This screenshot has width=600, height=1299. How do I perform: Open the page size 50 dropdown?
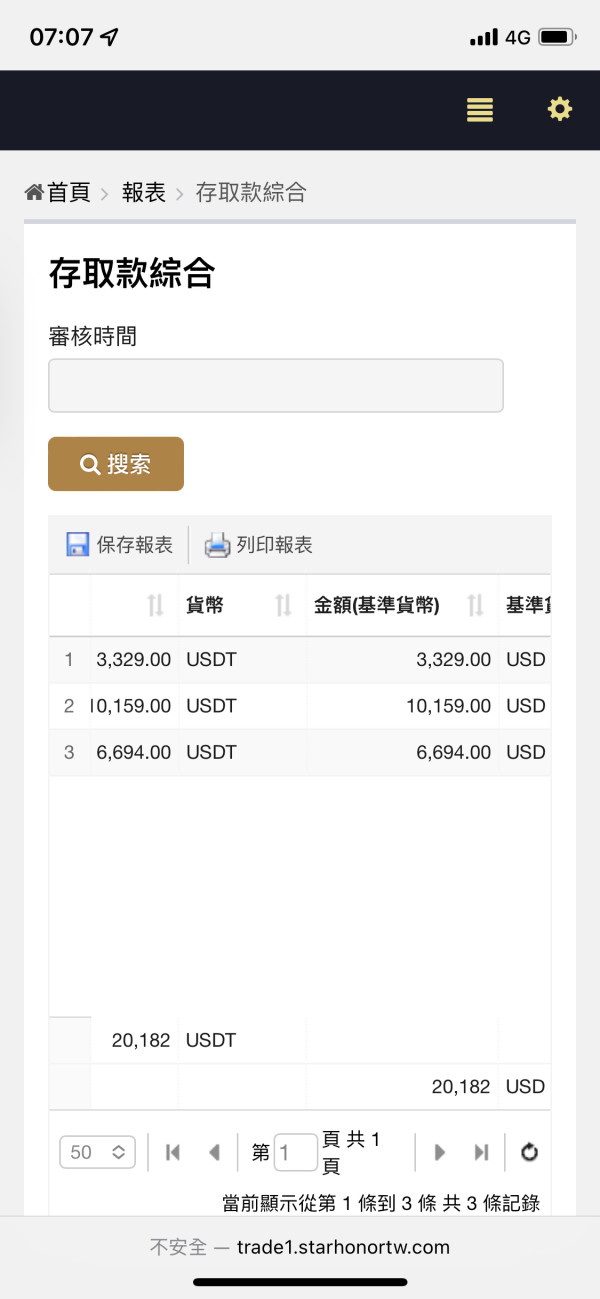(x=97, y=1152)
